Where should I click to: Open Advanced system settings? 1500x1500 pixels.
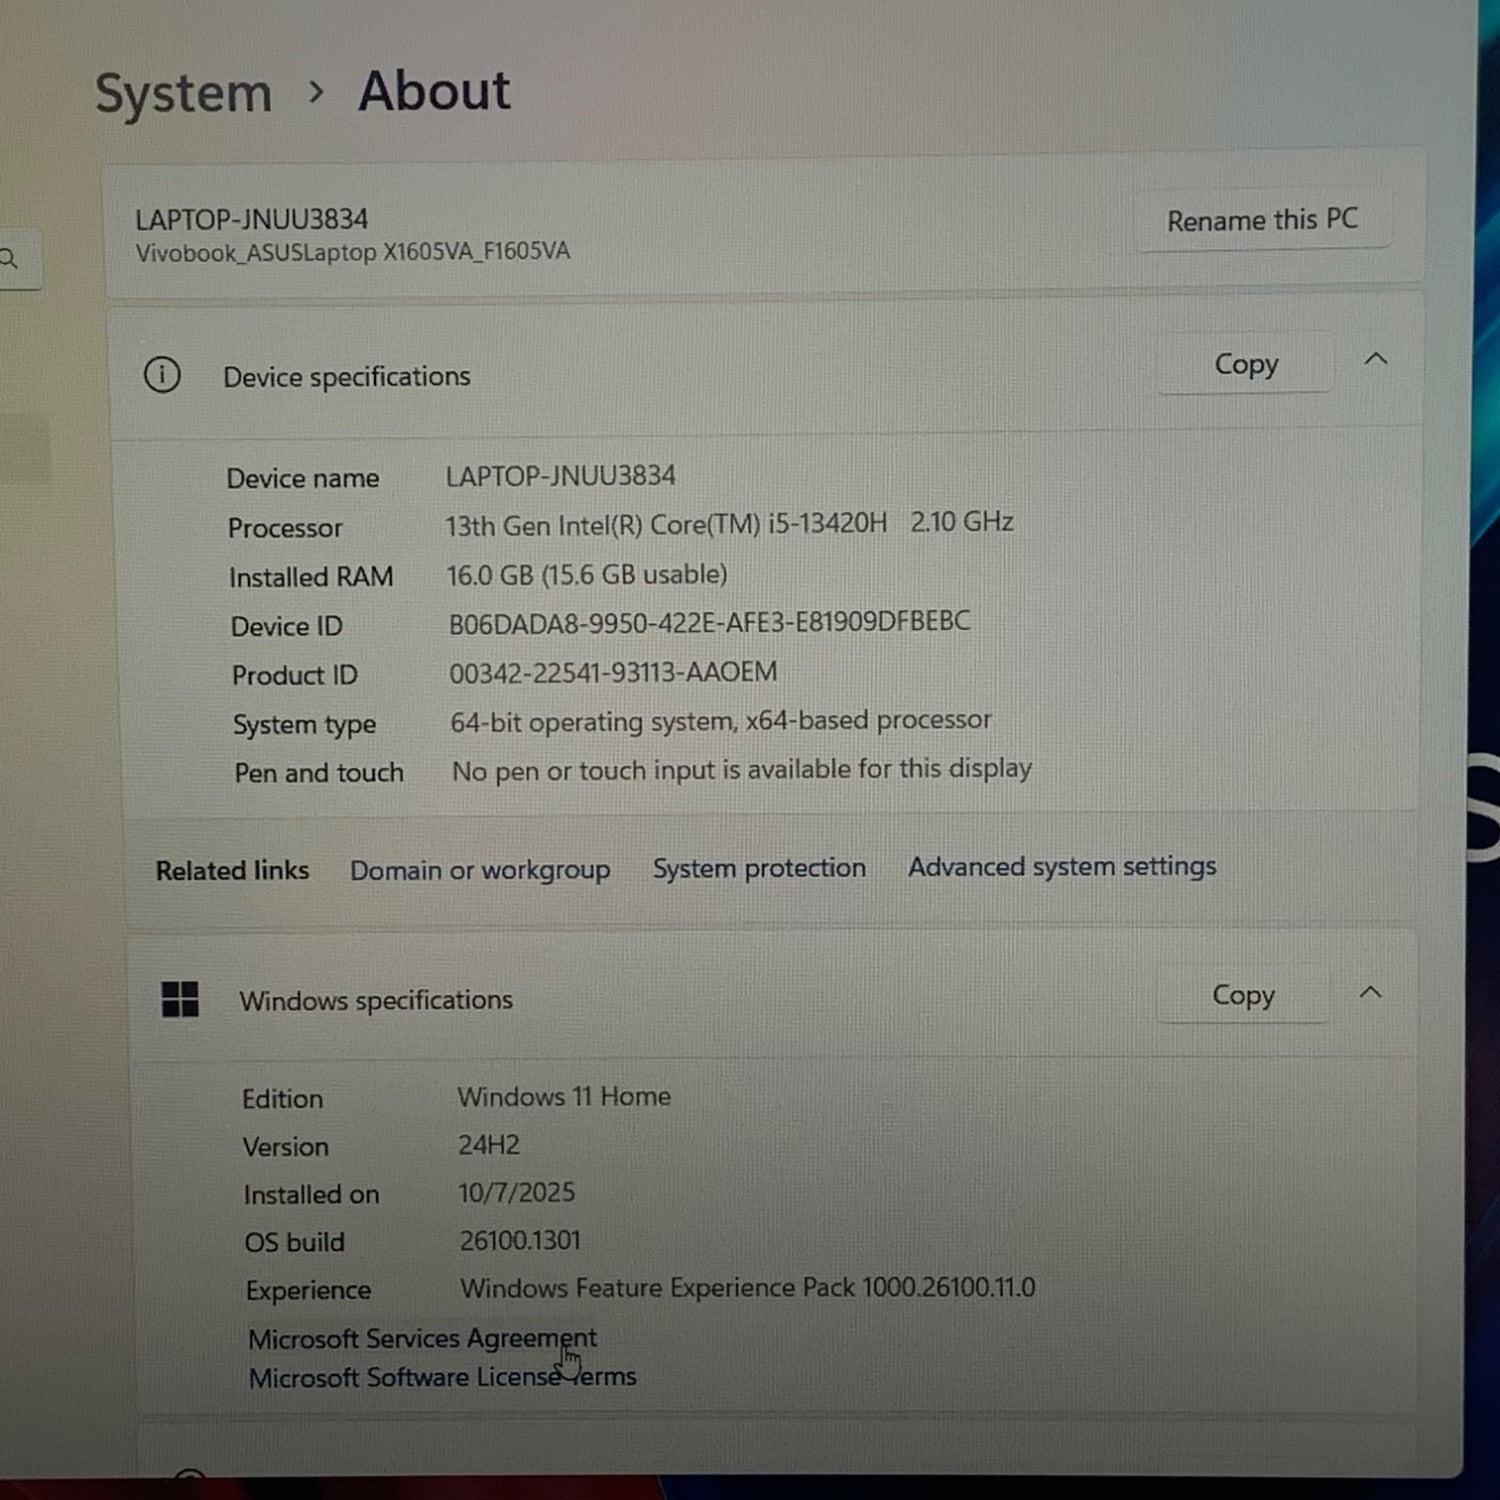click(x=1062, y=866)
